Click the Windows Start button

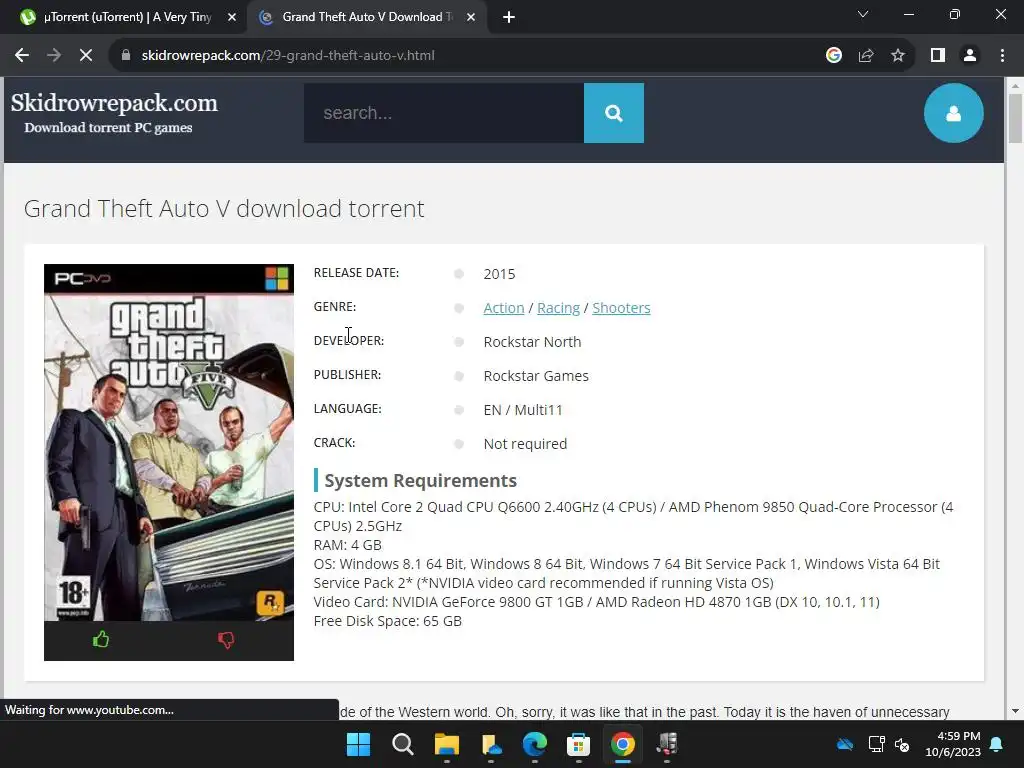click(x=359, y=744)
